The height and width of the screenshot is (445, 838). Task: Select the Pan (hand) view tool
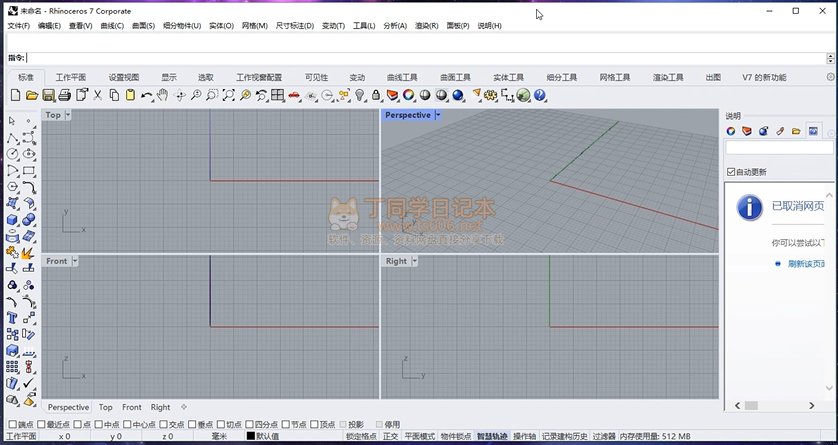163,95
